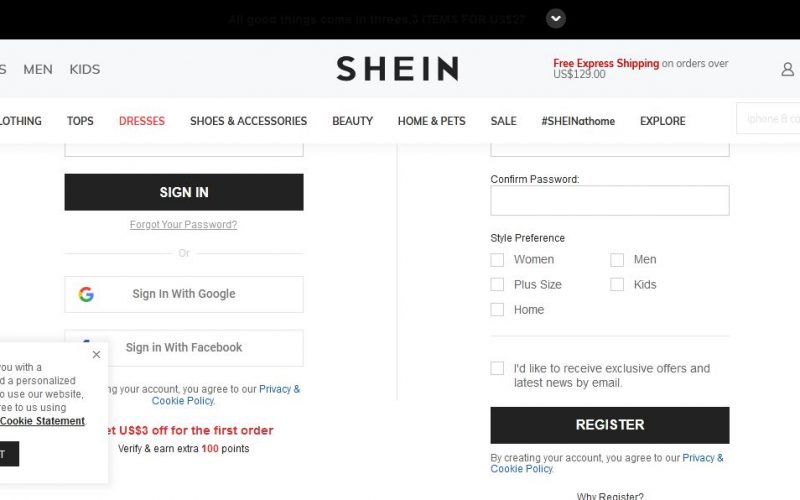
Task: Click the SIGN IN button
Action: [184, 192]
